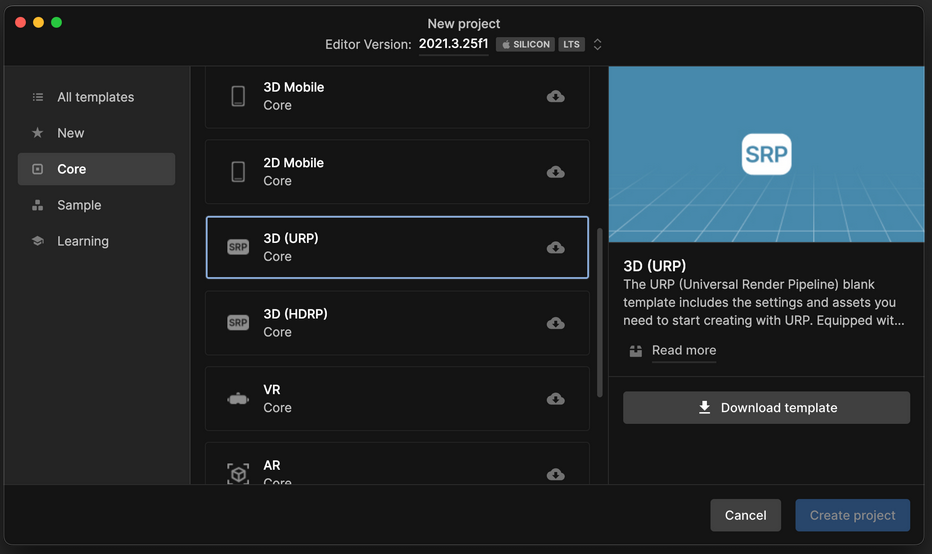Click the All templates list icon
The width and height of the screenshot is (932, 554).
tap(37, 97)
